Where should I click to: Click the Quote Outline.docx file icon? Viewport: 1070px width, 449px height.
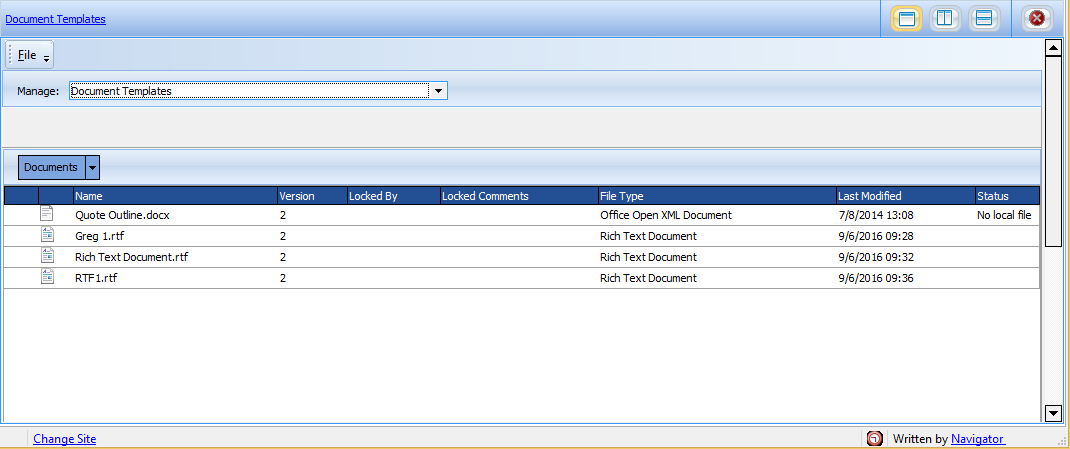click(x=47, y=214)
